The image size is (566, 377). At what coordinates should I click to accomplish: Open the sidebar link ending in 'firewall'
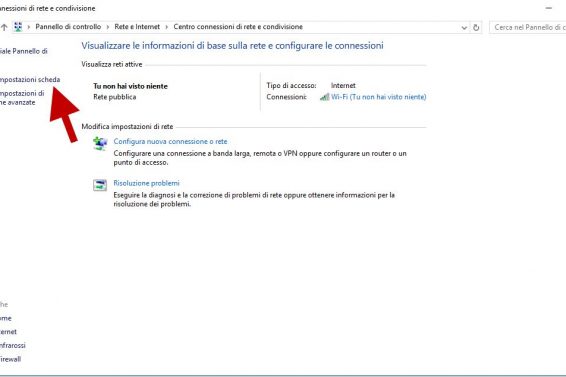(10, 359)
